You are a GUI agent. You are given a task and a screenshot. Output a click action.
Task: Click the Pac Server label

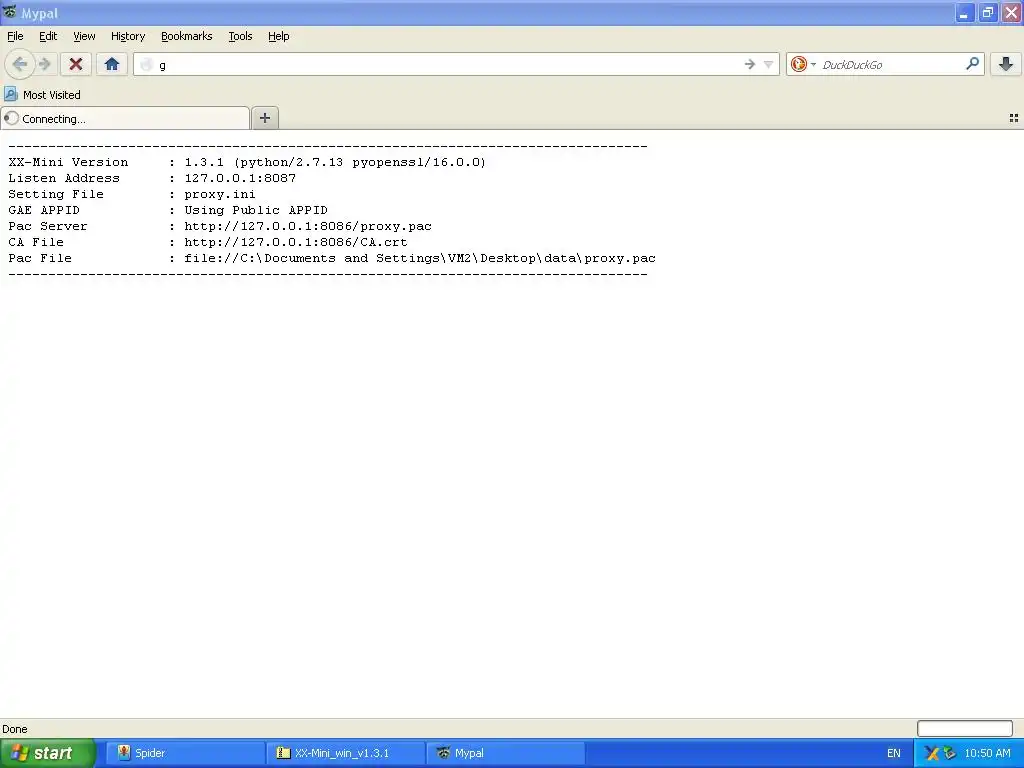48,226
